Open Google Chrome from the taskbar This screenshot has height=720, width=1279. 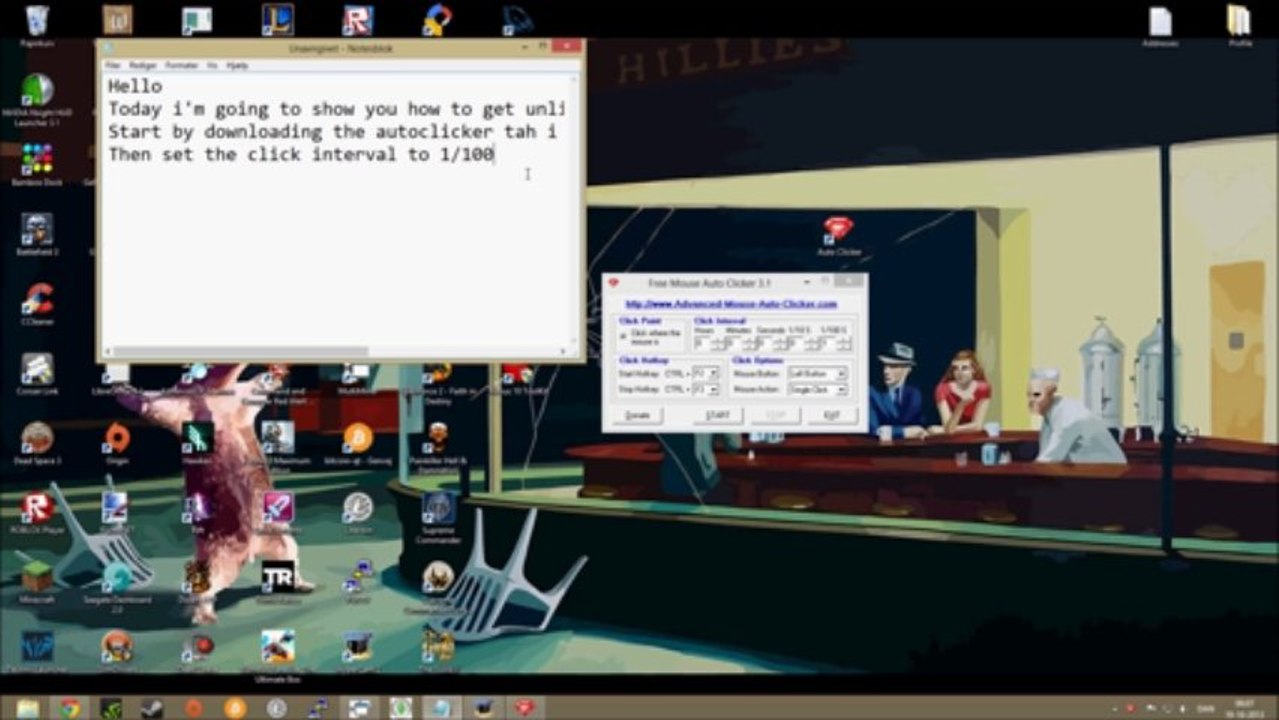(69, 708)
